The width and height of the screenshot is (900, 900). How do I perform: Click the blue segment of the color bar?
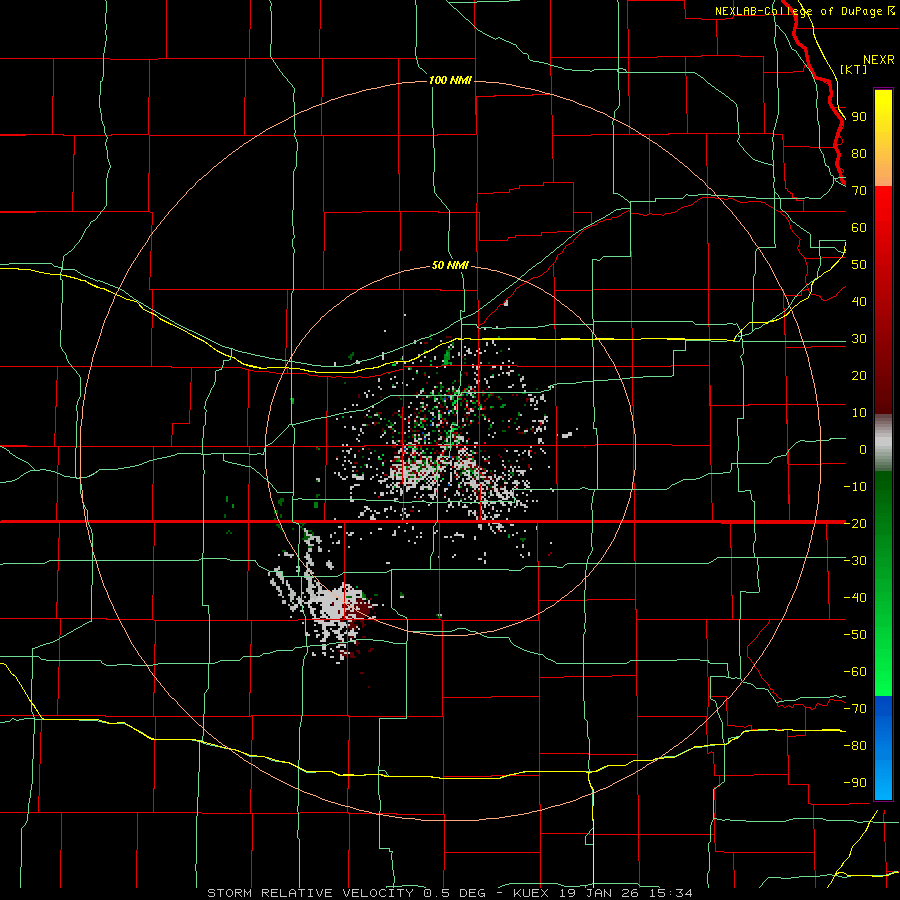tap(883, 747)
